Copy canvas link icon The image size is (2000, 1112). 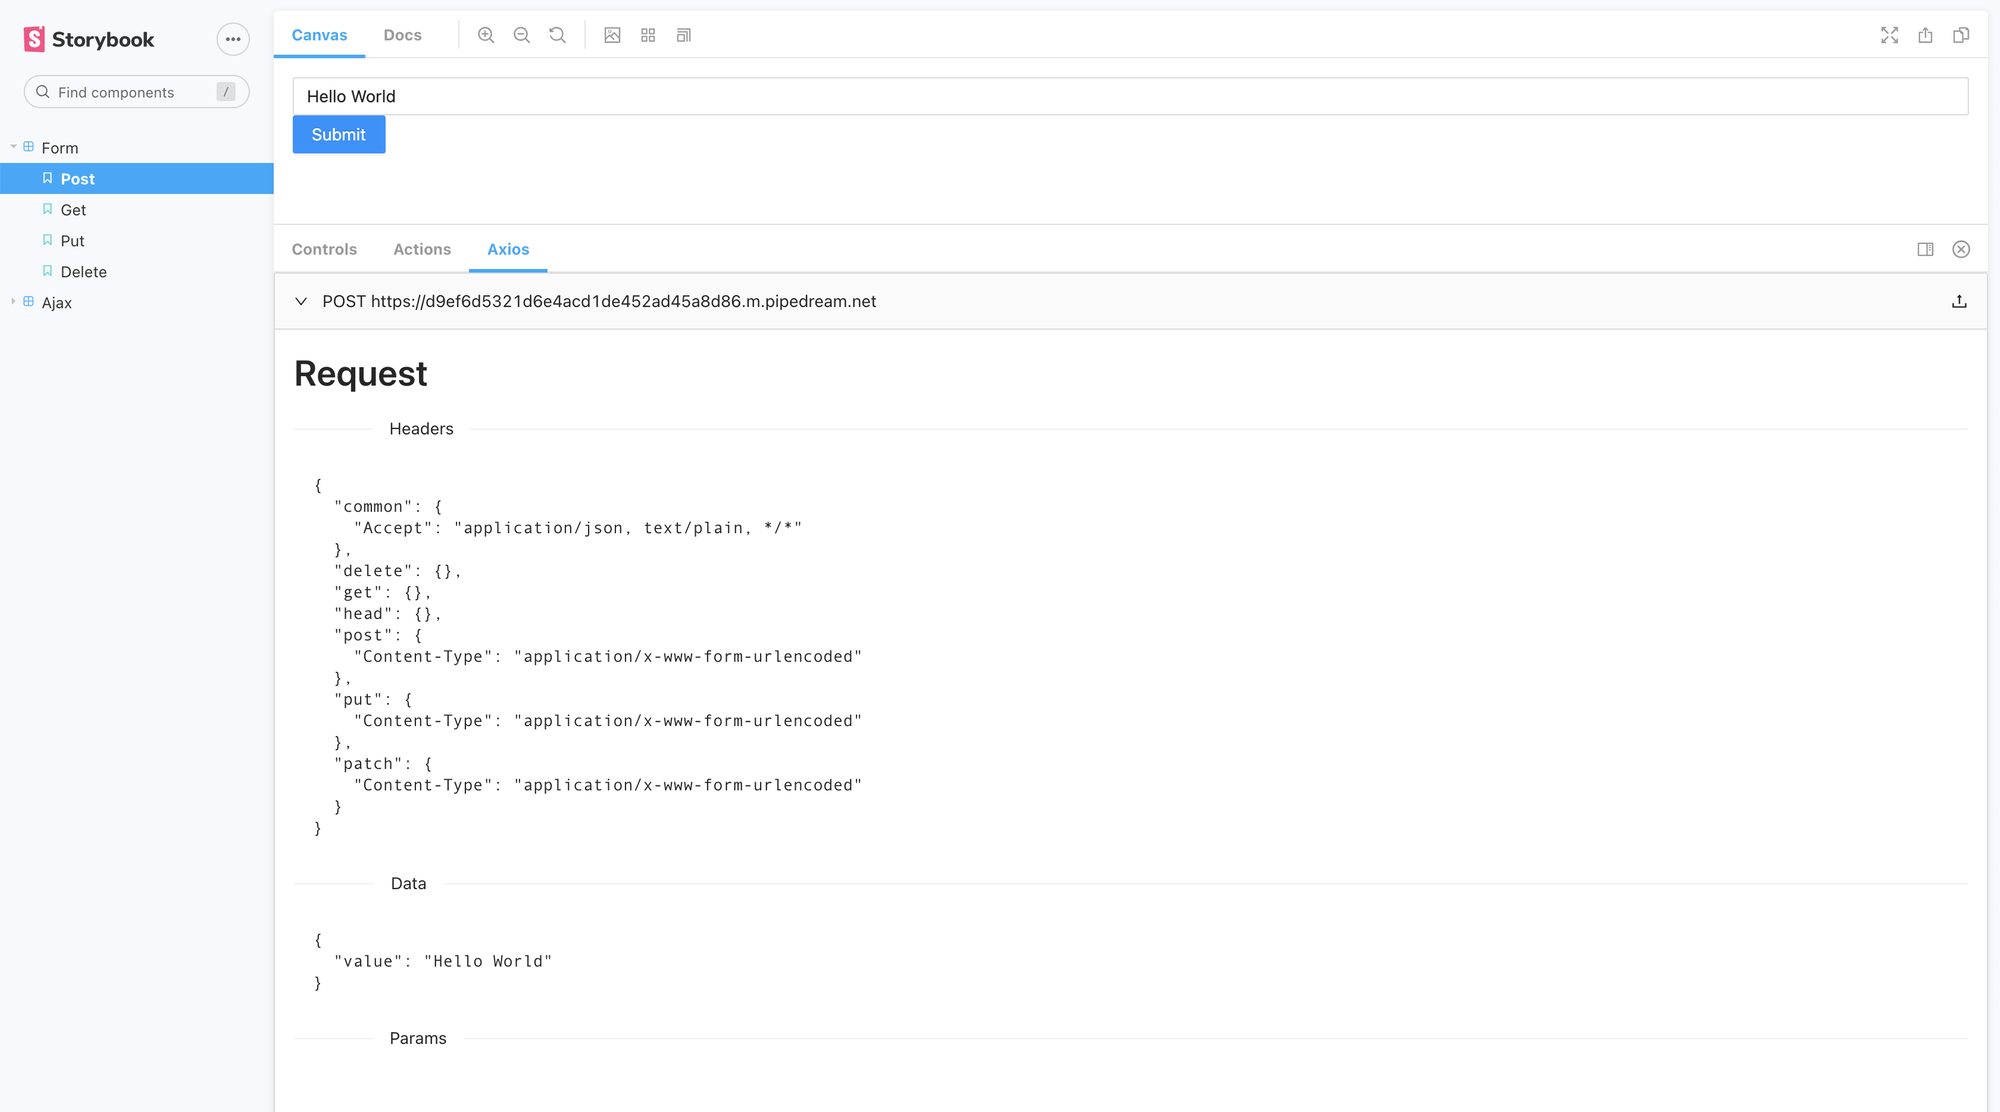pyautogui.click(x=1961, y=35)
